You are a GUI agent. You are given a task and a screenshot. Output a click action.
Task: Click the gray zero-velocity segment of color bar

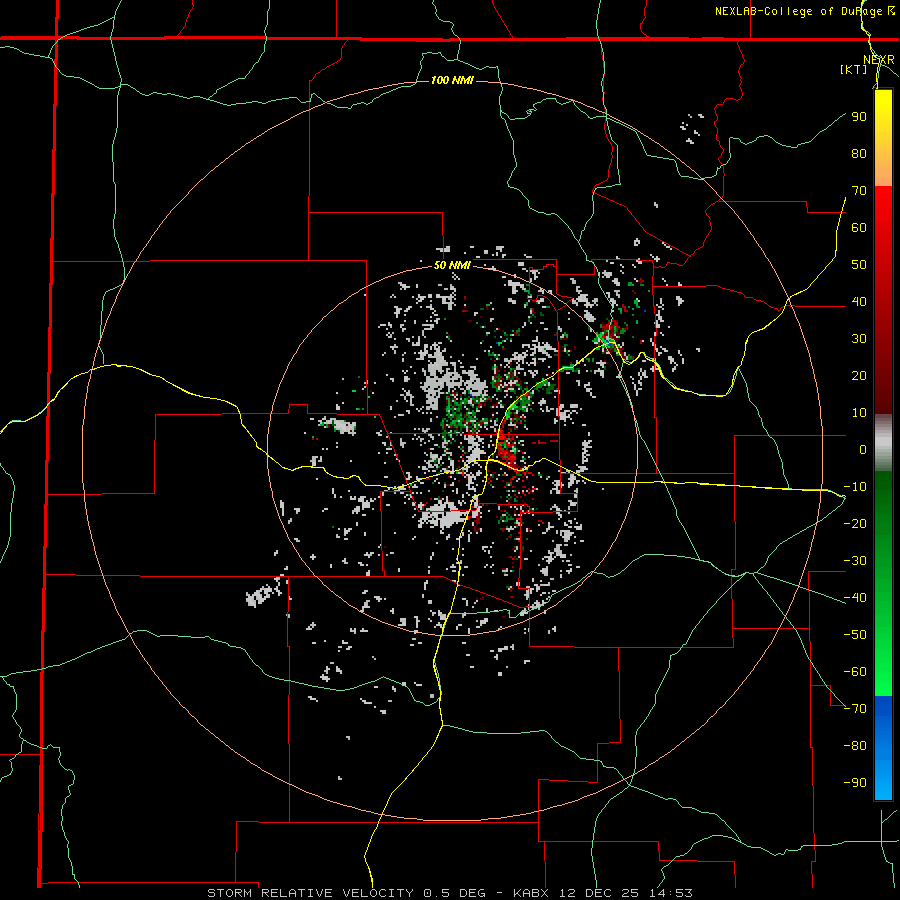(x=883, y=443)
